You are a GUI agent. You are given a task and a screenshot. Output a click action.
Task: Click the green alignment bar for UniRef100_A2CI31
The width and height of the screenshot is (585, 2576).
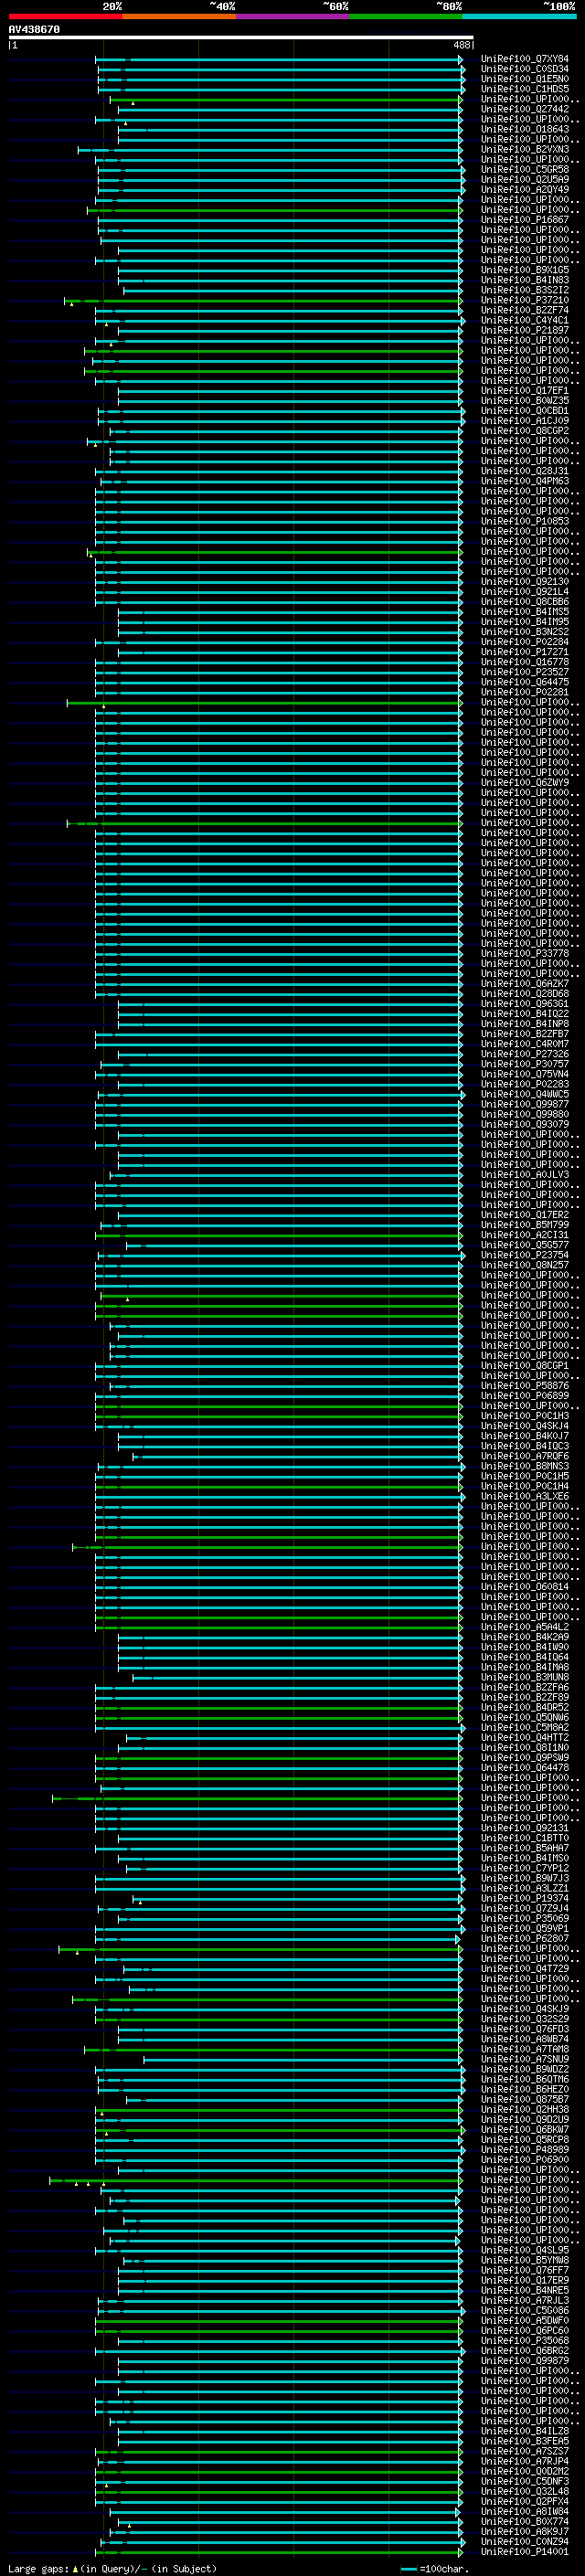click(279, 1235)
